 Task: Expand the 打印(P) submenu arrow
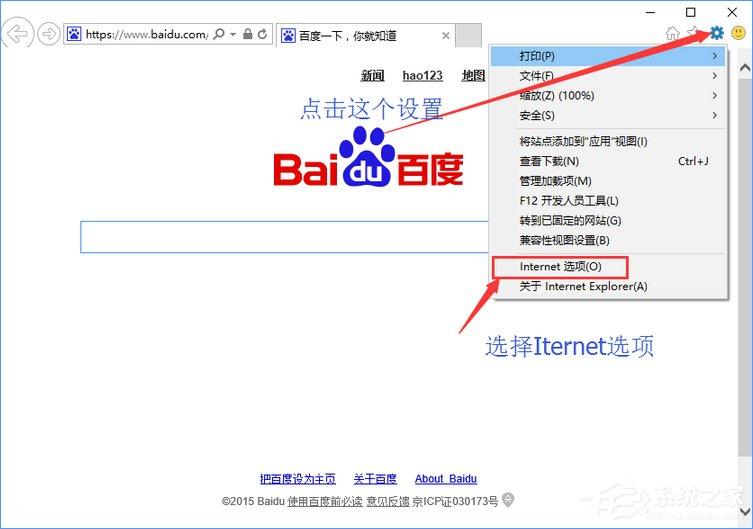[x=715, y=56]
